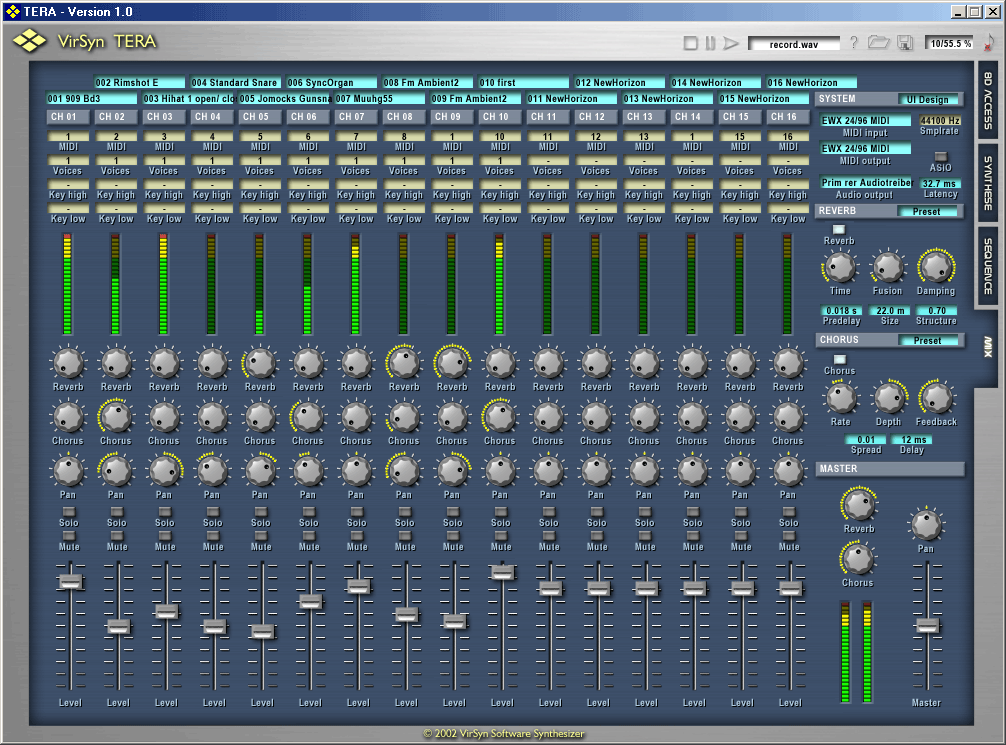Viewport: 1006px width, 745px height.
Task: Click the reverb Time knob
Action: pyautogui.click(x=840, y=267)
